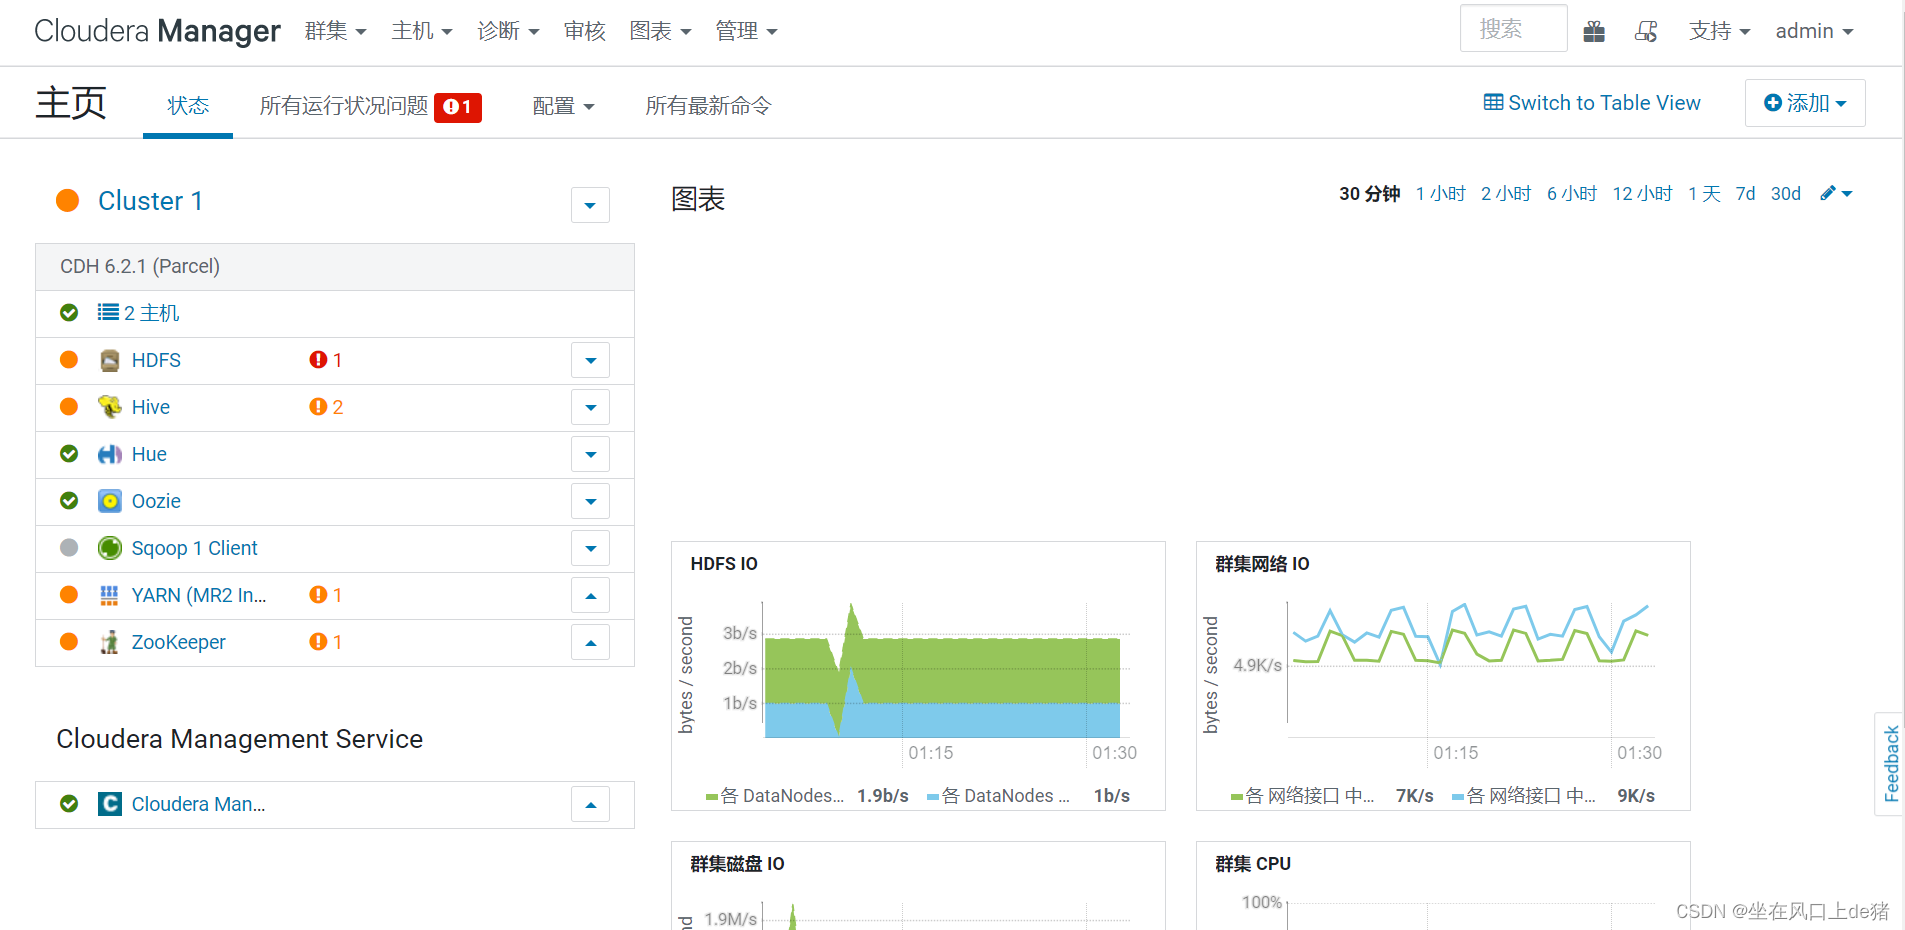Click the Cloudera Management green check icon
The image size is (1905, 930).
click(69, 804)
